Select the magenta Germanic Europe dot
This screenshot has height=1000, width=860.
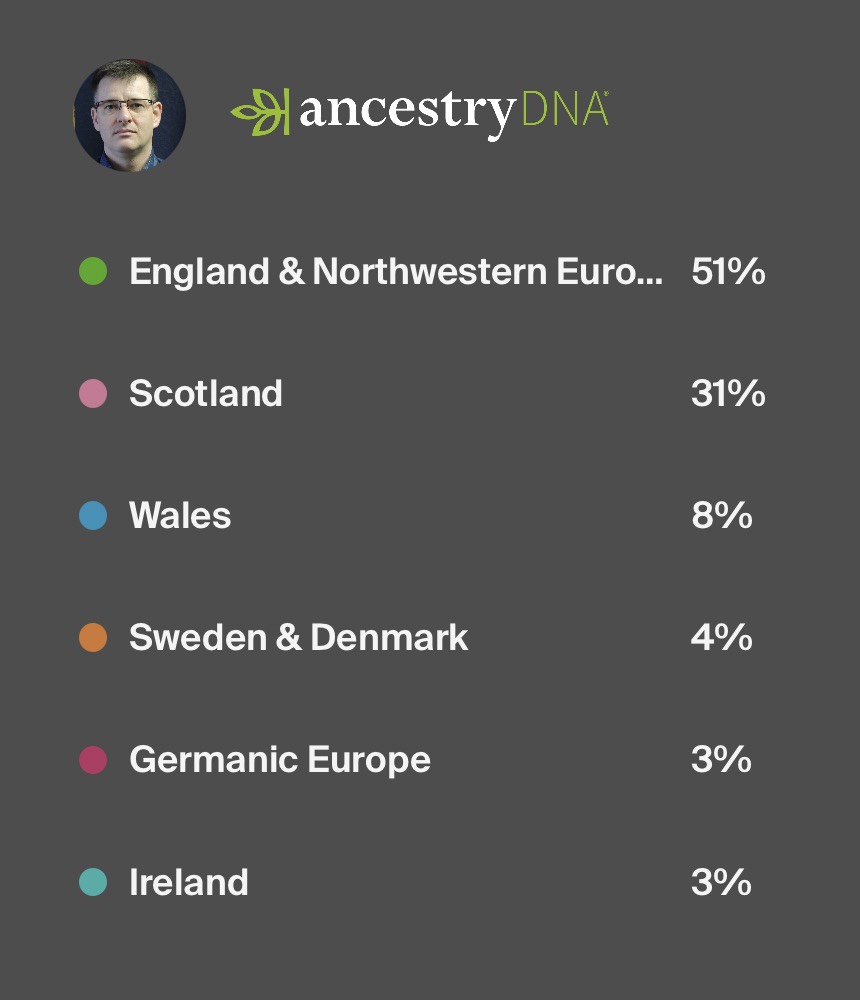click(93, 760)
